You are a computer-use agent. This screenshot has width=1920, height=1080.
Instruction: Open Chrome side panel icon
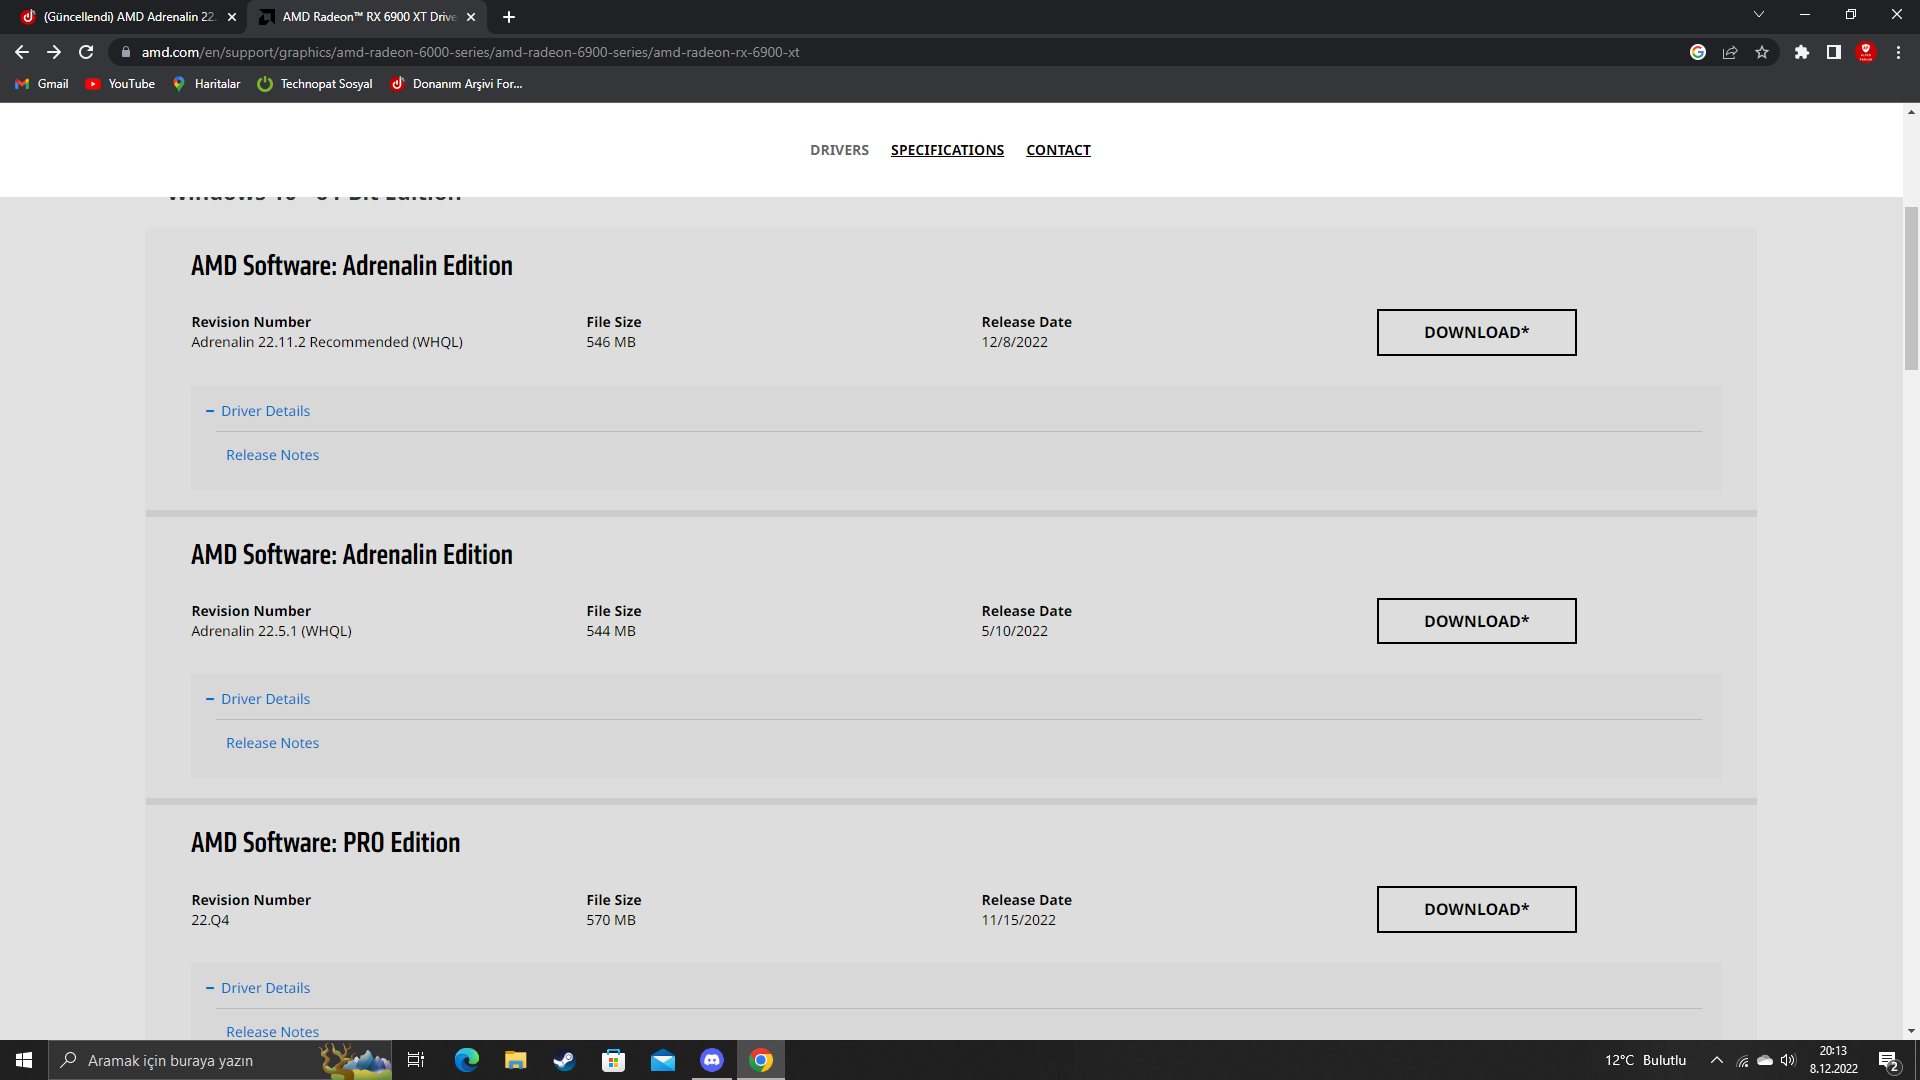[x=1833, y=52]
